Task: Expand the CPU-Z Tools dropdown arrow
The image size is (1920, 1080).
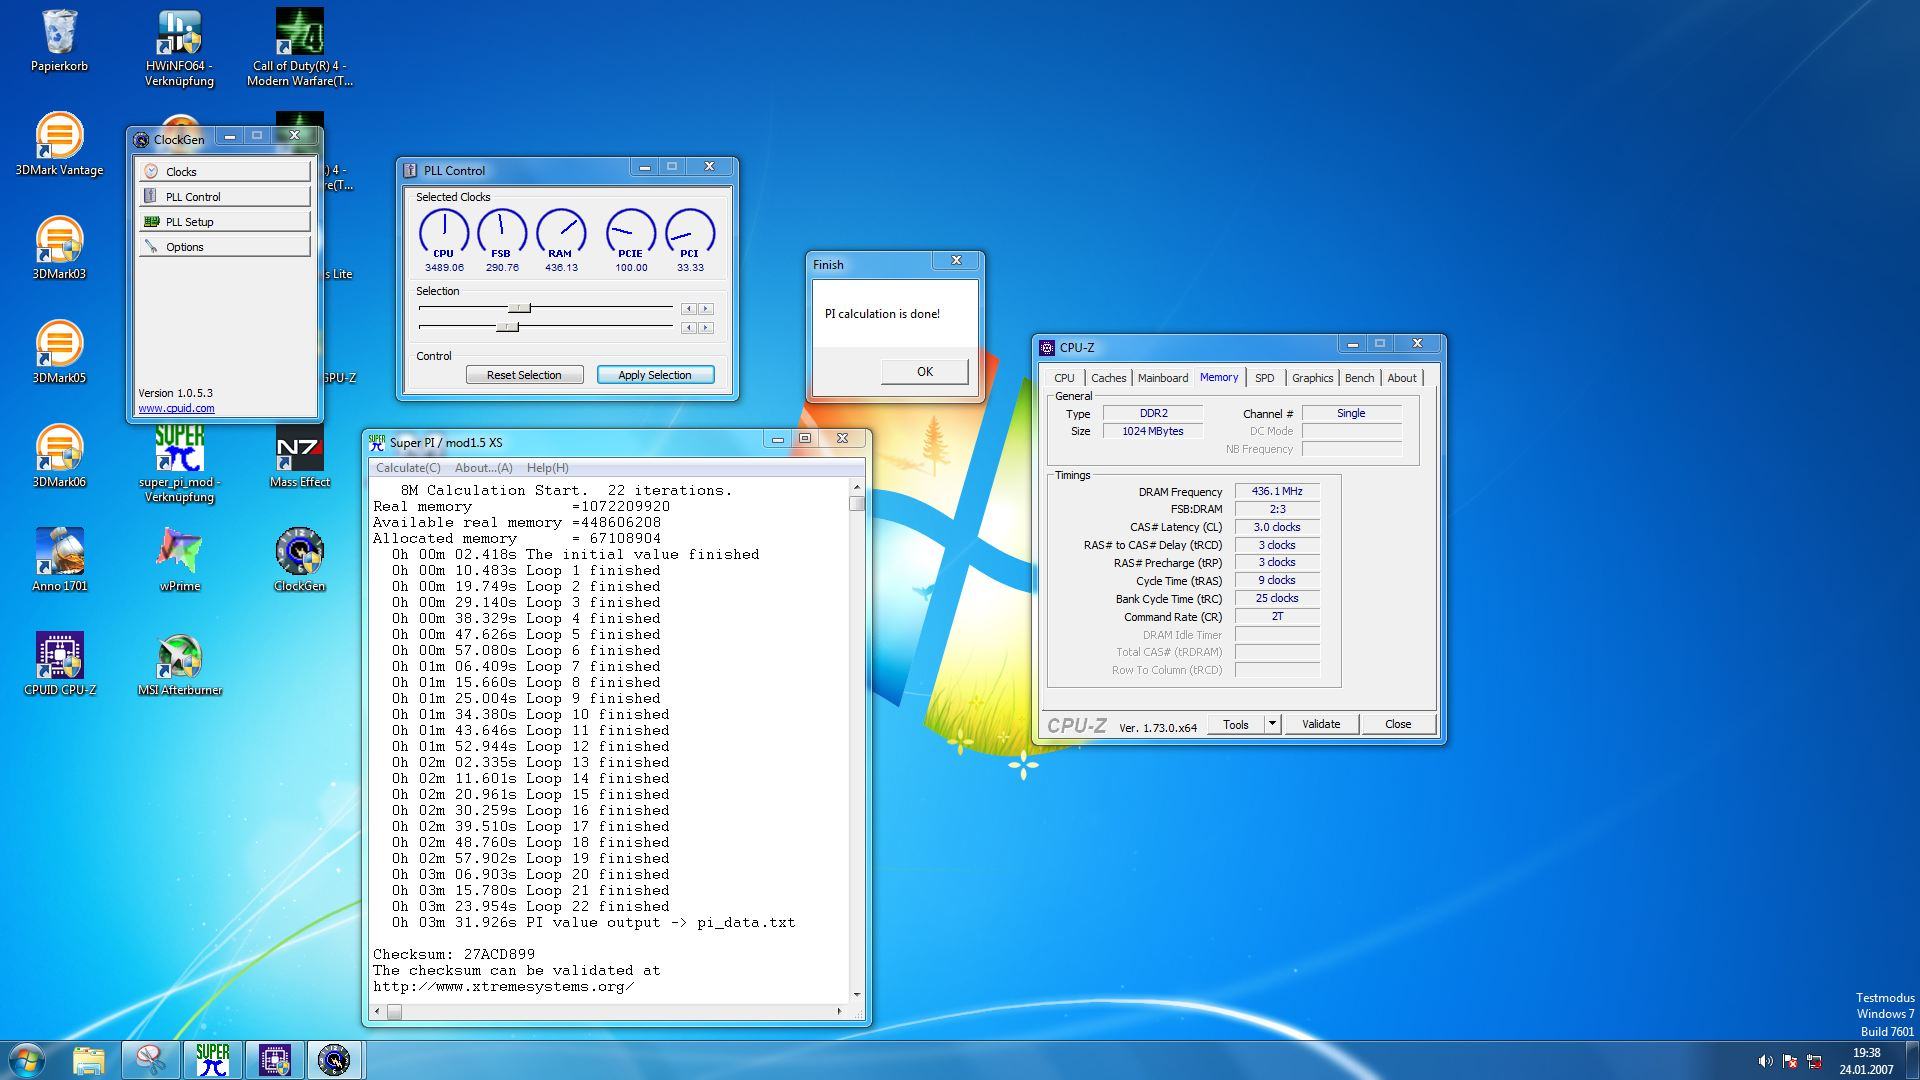Action: tap(1272, 724)
